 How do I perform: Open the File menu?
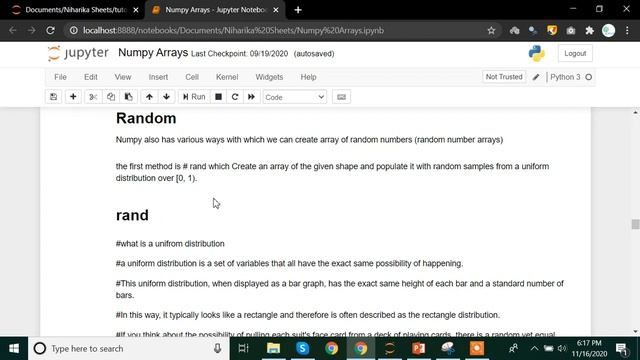[60, 77]
